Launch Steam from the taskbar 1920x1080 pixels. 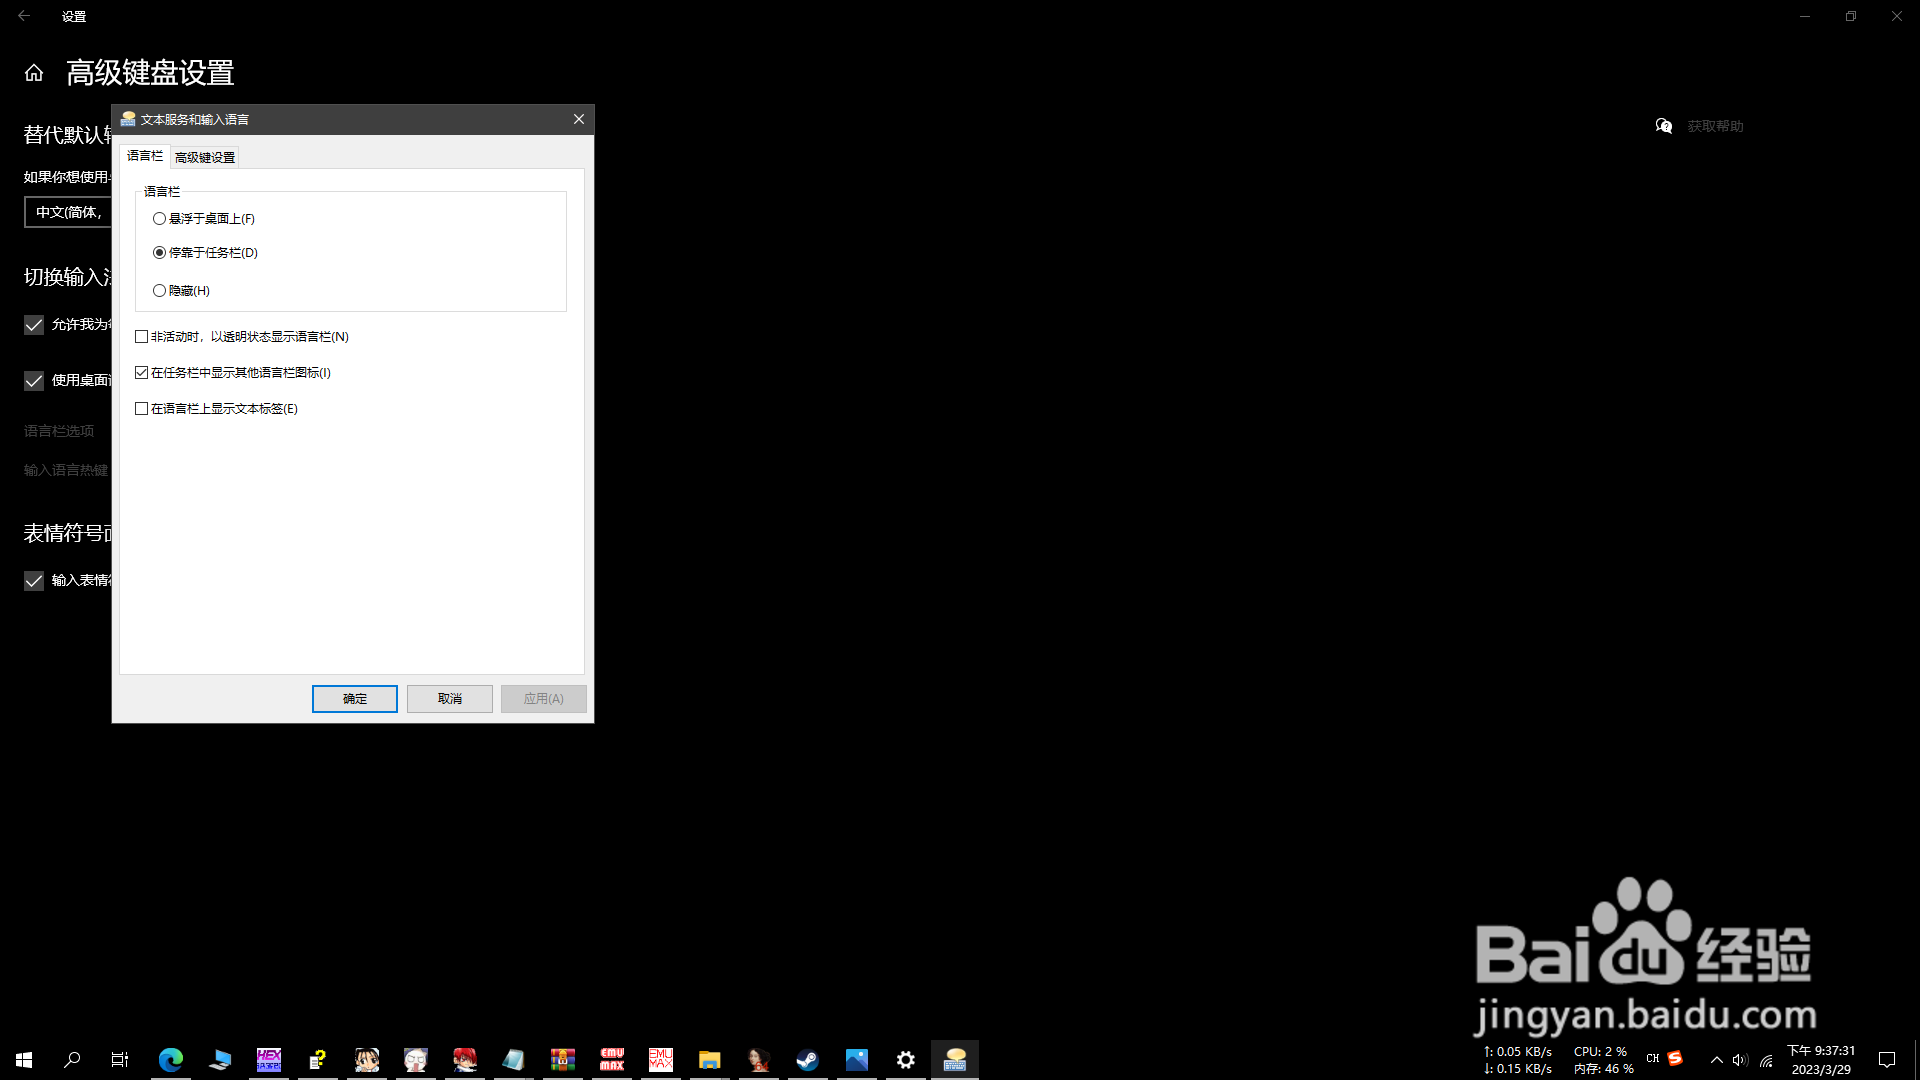[807, 1059]
